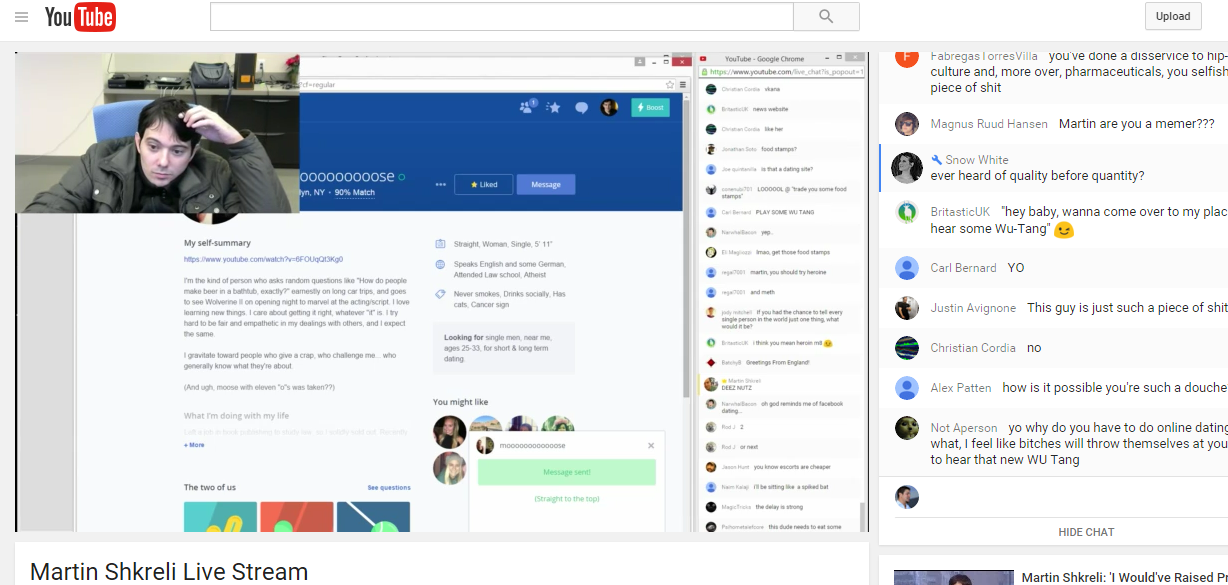The width and height of the screenshot is (1228, 585).
Task: Open suggested video "Martin Shkreli: 'I Would've Raised"
Action: 1124,577
